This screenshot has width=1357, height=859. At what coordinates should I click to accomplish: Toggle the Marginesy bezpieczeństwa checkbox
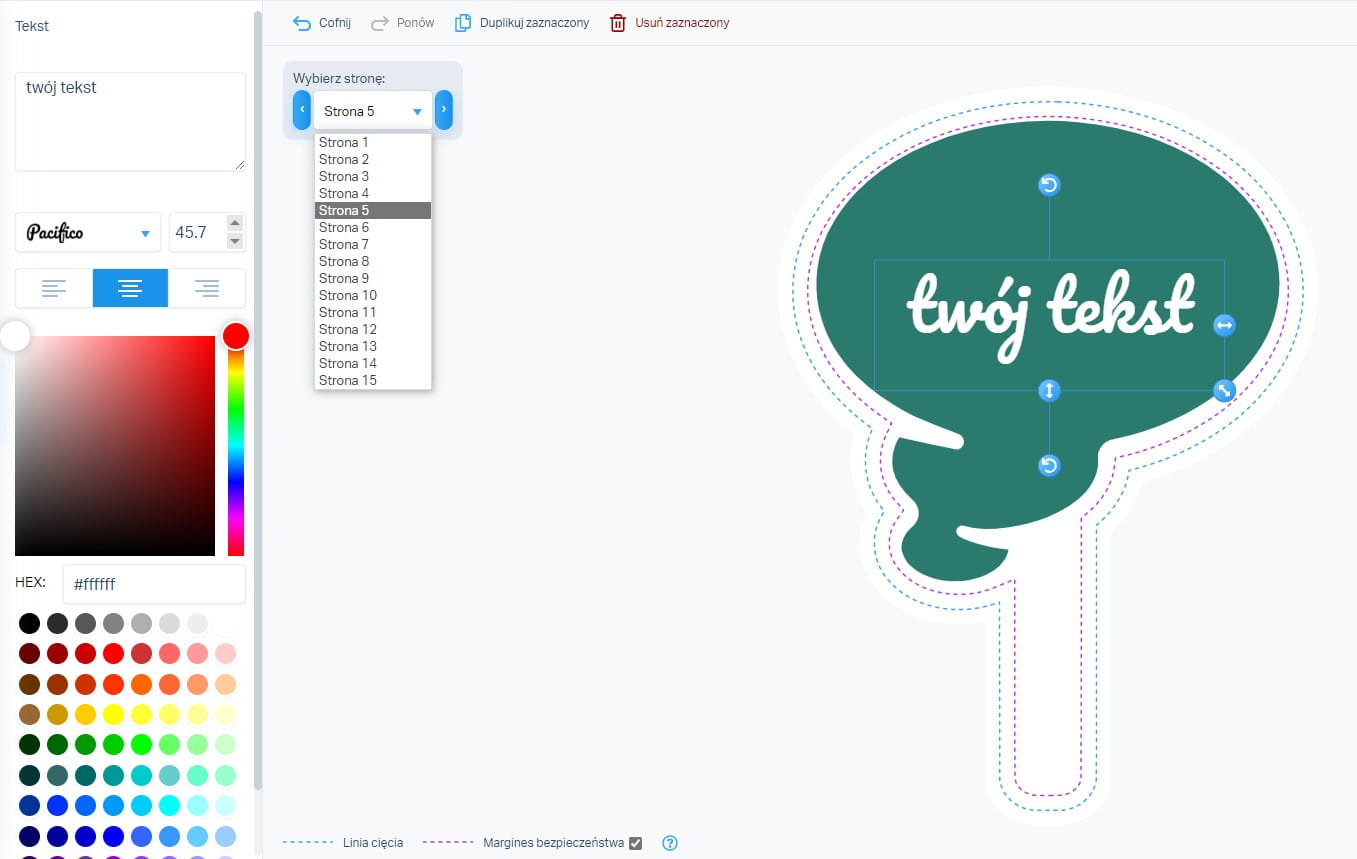[635, 843]
